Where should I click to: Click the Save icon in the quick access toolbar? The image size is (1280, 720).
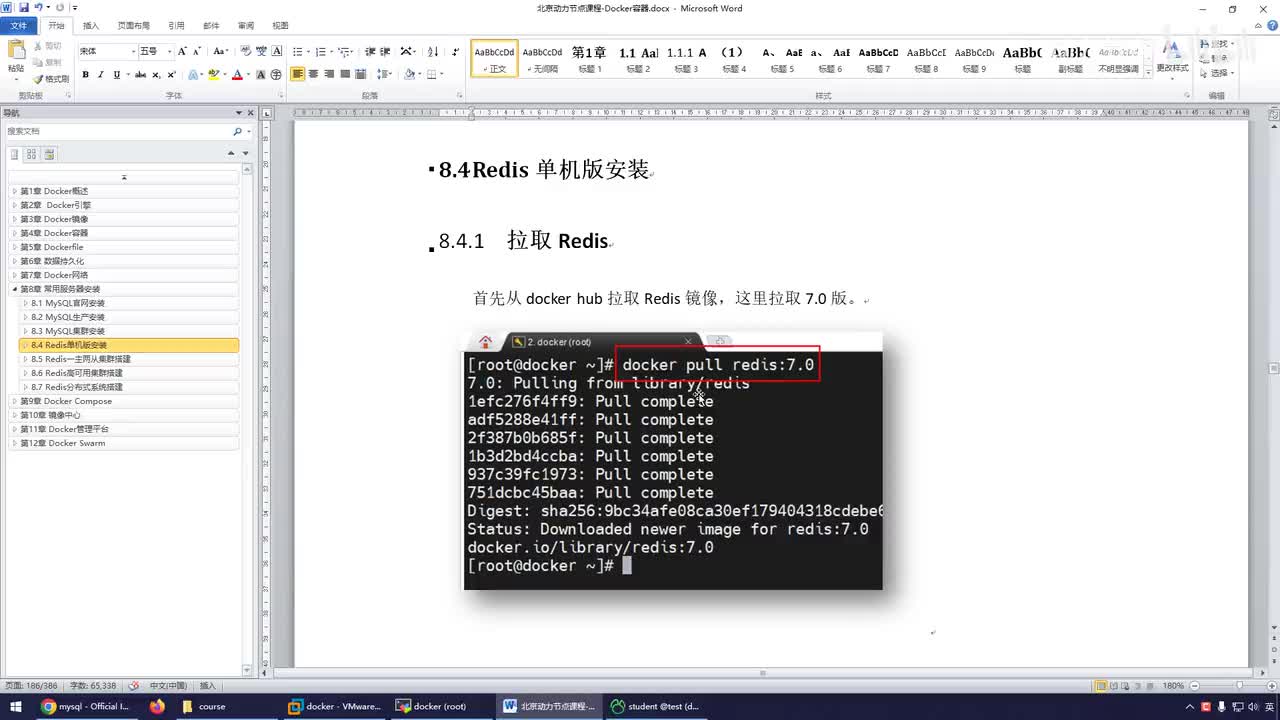click(22, 8)
